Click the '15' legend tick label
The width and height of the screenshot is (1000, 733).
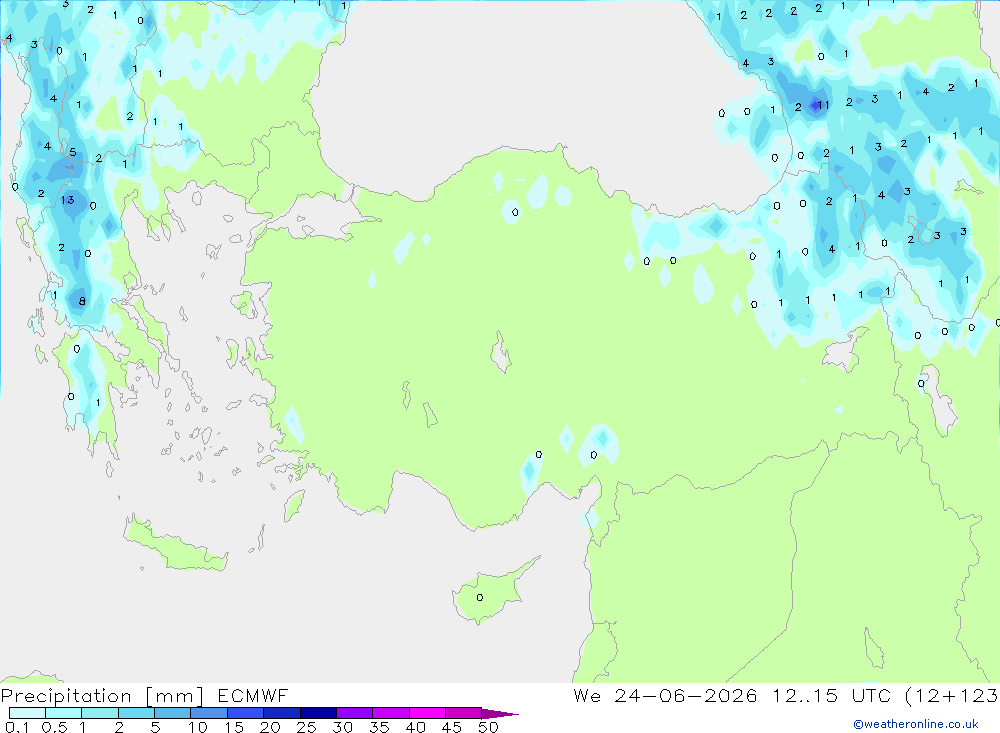(x=234, y=727)
